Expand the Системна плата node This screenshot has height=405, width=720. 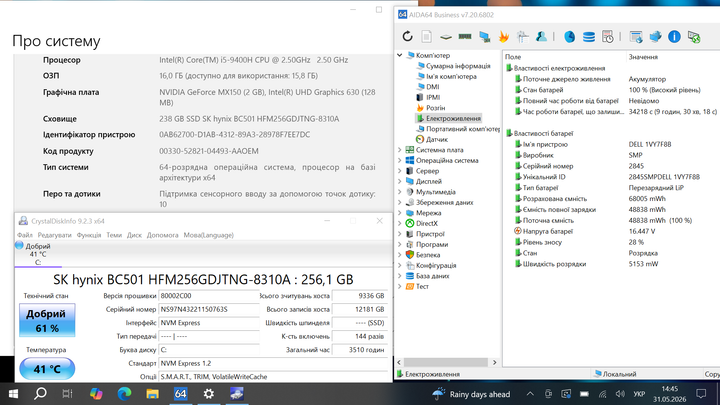399,150
